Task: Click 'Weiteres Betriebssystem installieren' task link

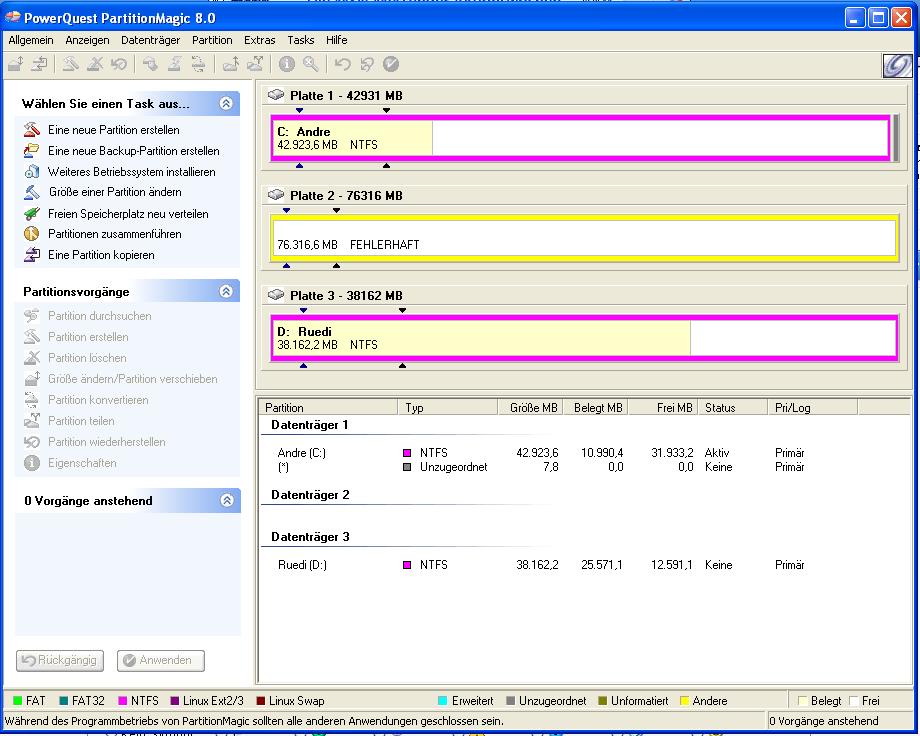Action: [x=131, y=172]
